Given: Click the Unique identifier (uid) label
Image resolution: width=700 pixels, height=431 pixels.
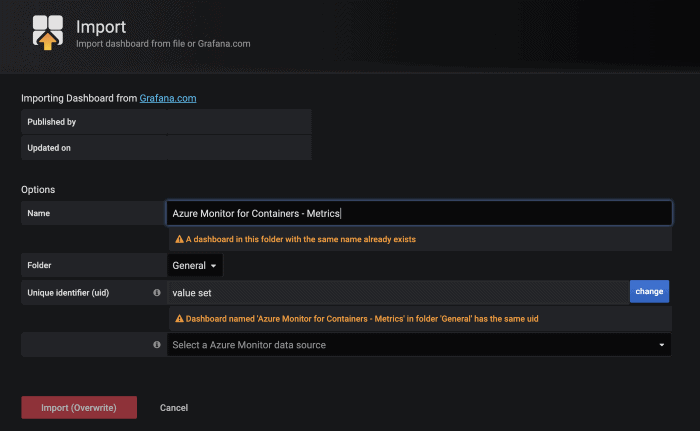Looking at the screenshot, I should 68,293.
